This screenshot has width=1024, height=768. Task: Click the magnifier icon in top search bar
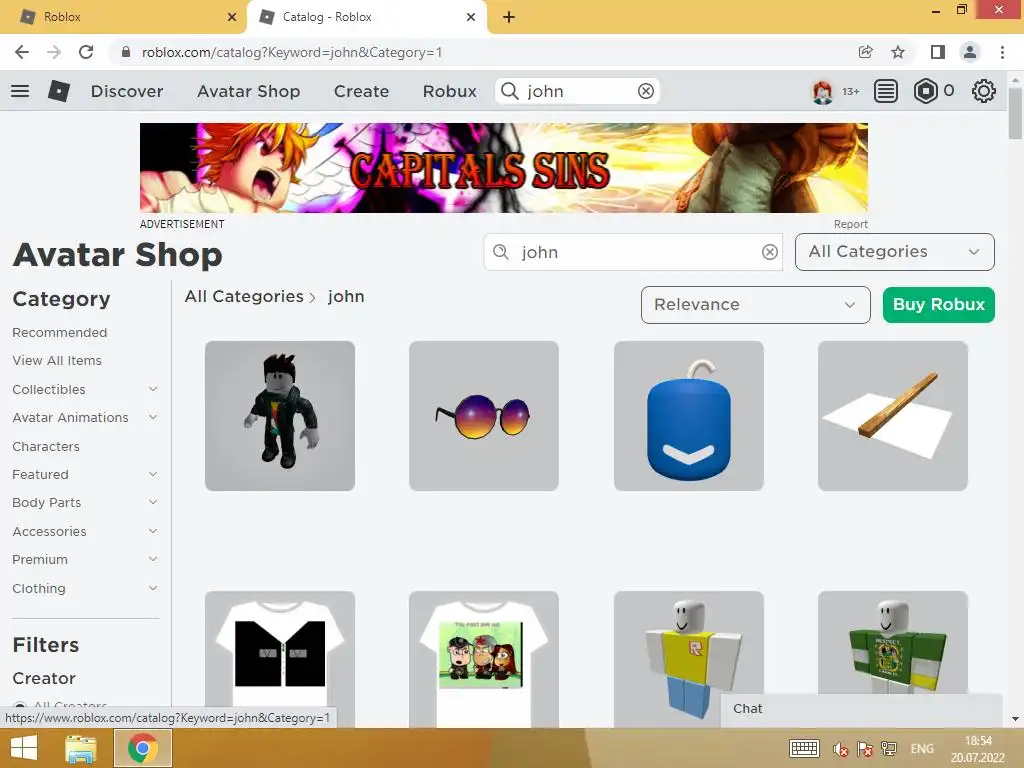click(x=509, y=91)
